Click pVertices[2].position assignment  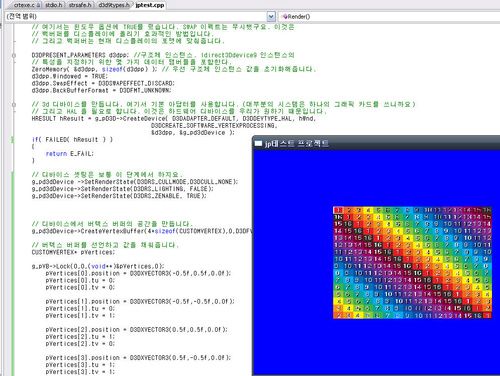tap(136, 329)
